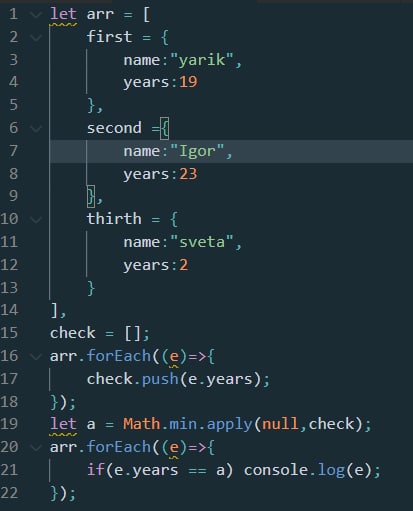This screenshot has width=413, height=511.
Task: Click the 'Math' object on line 19
Action: click(x=142, y=424)
